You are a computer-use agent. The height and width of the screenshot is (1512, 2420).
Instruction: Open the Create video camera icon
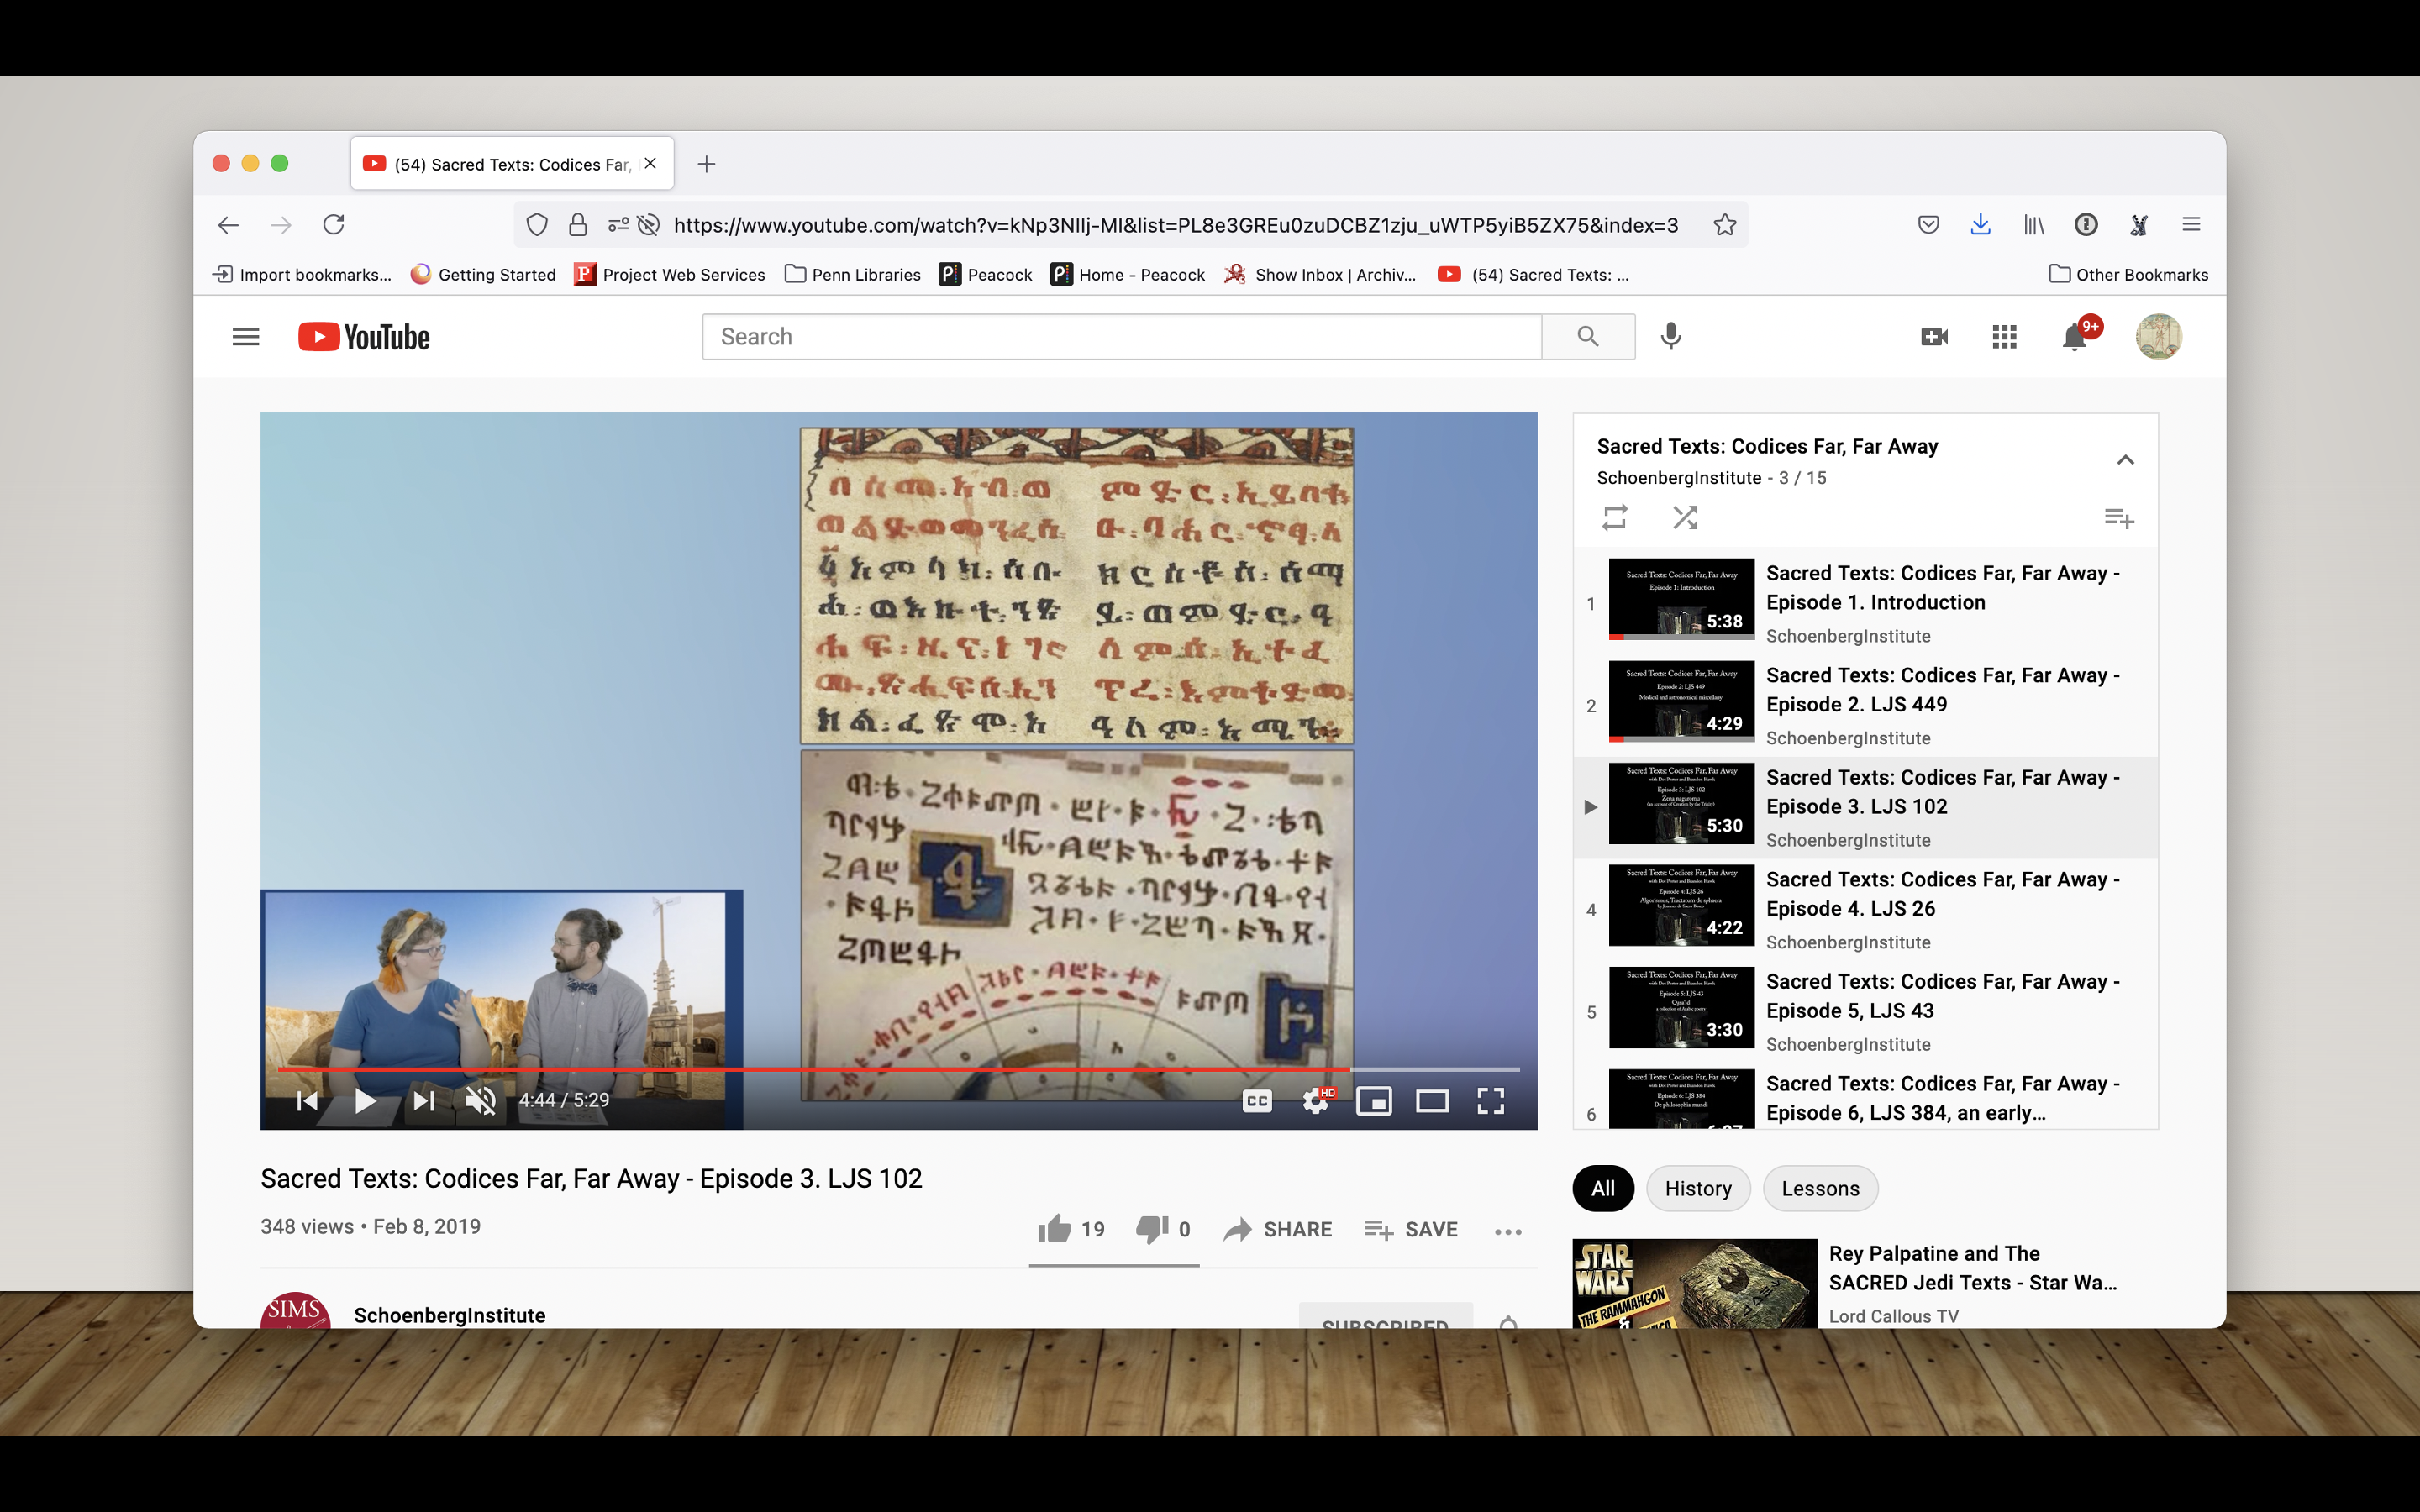[1934, 337]
